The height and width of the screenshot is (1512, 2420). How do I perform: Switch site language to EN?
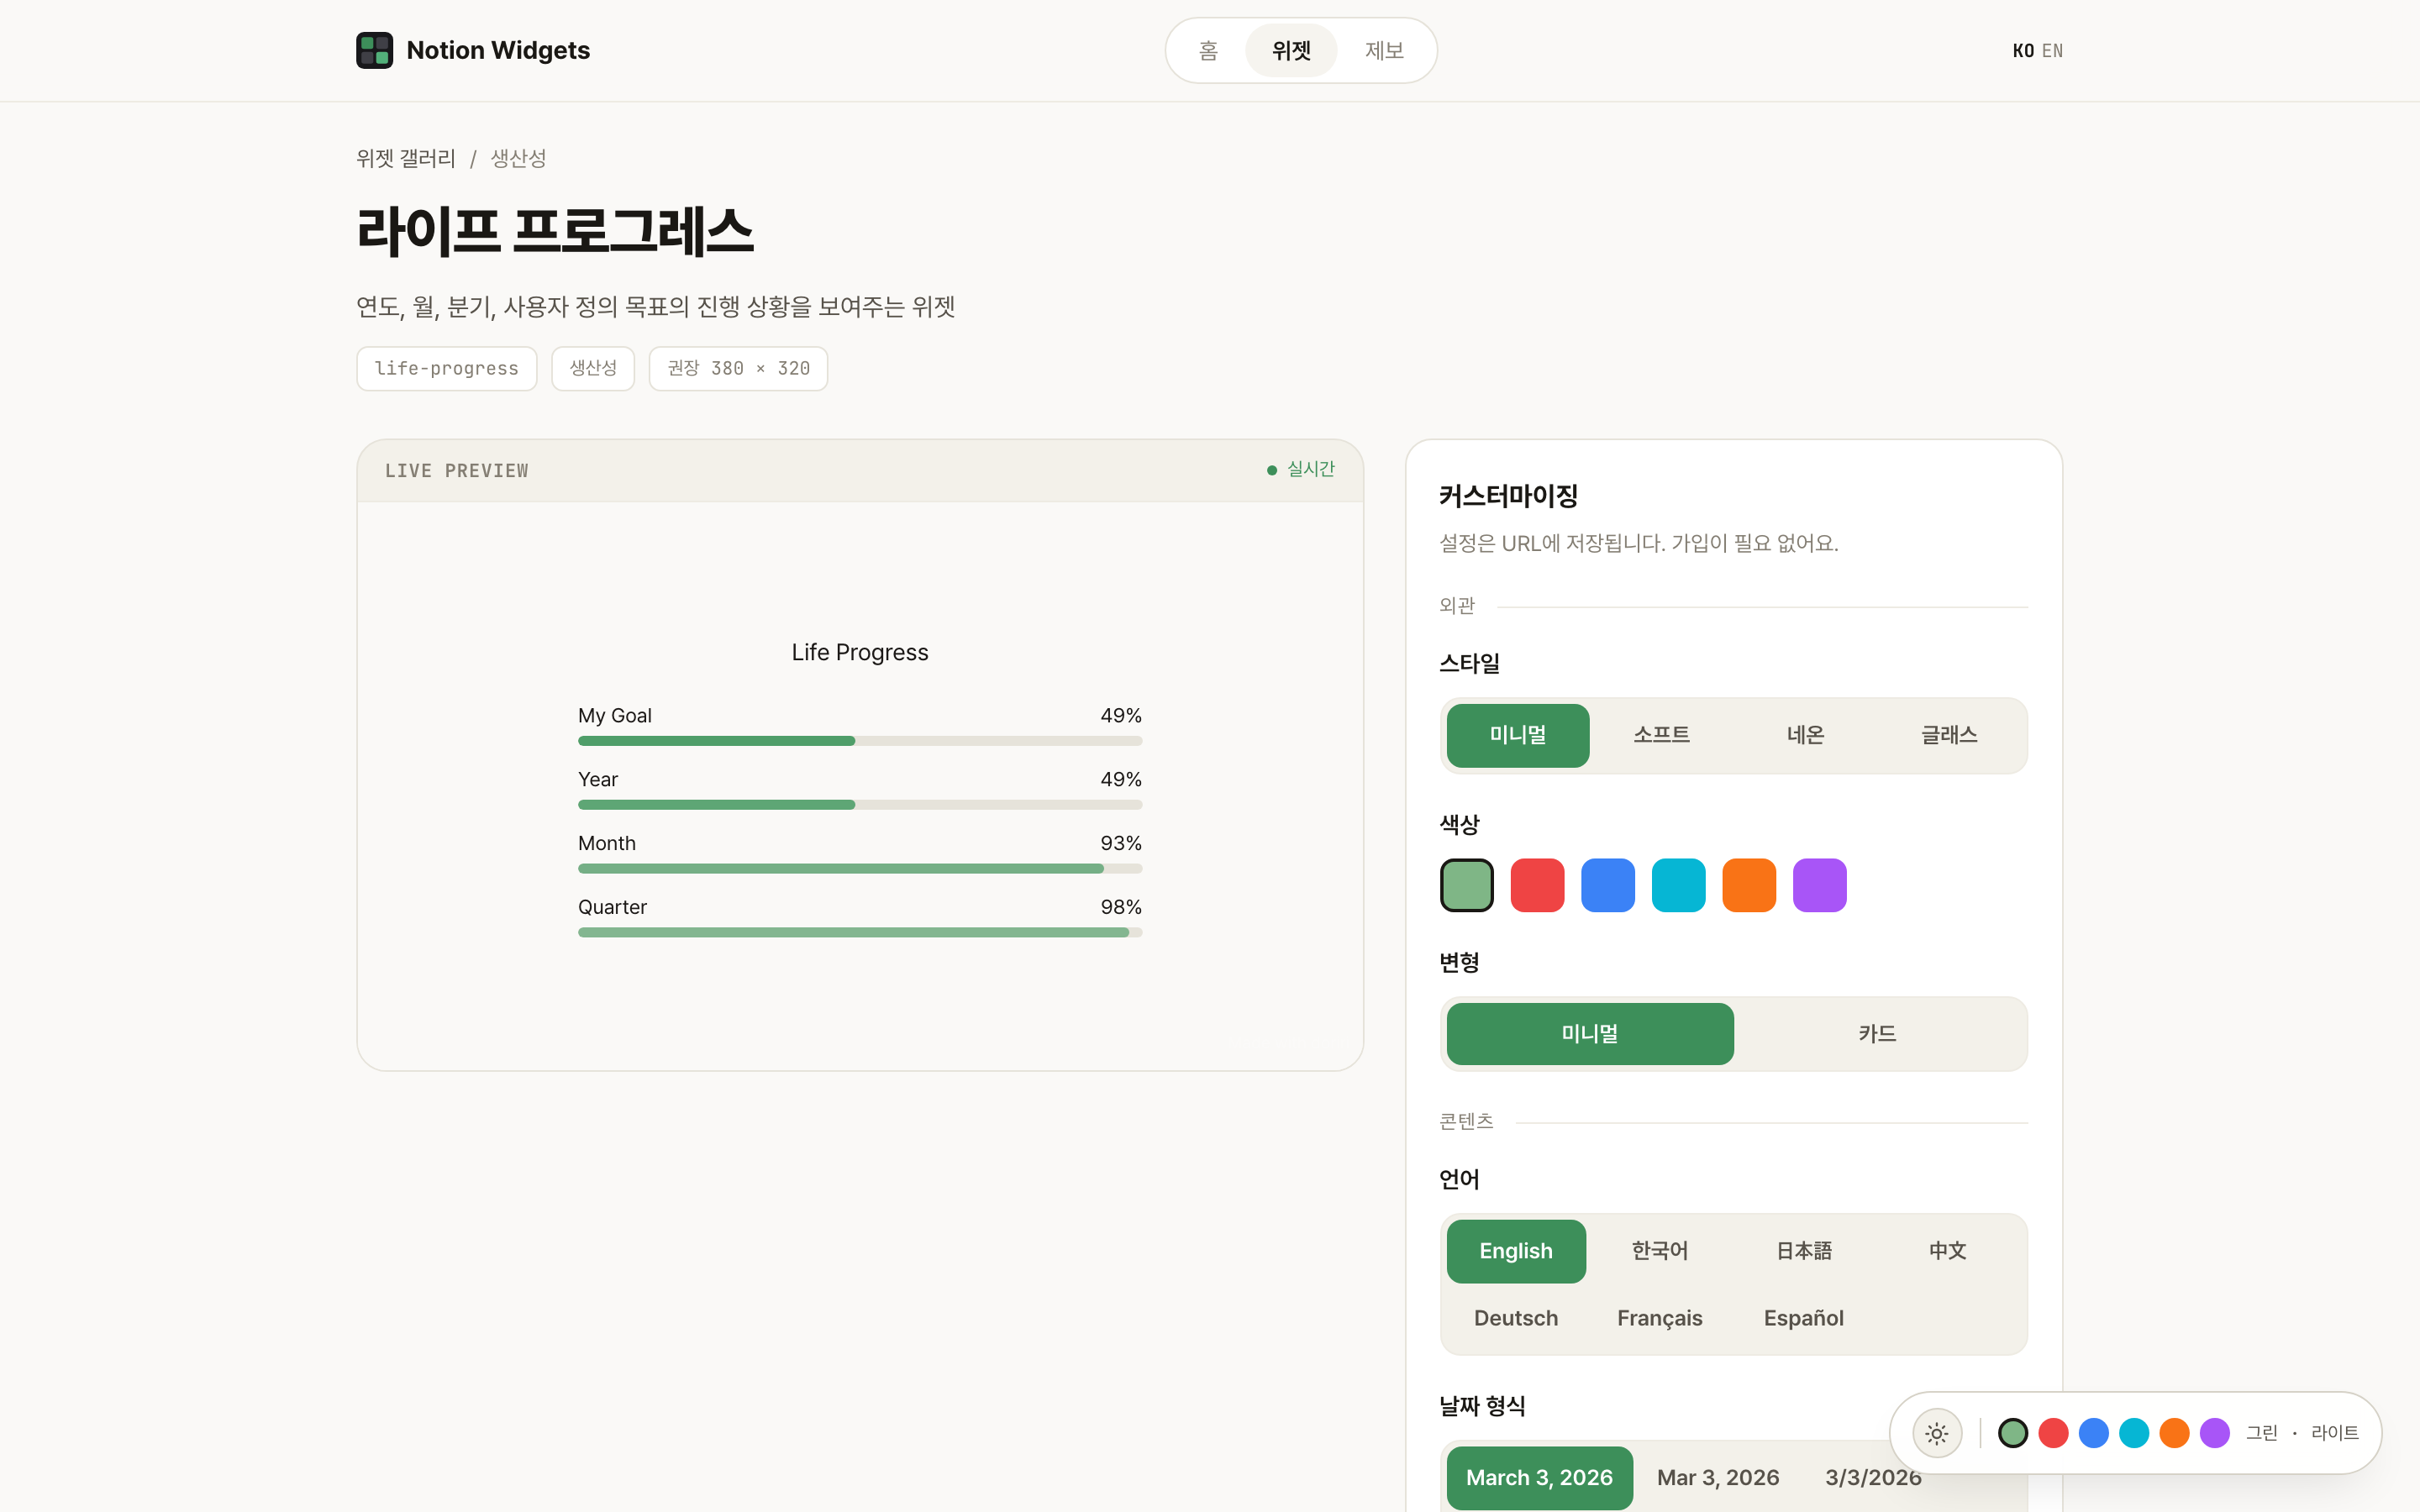2052,50
